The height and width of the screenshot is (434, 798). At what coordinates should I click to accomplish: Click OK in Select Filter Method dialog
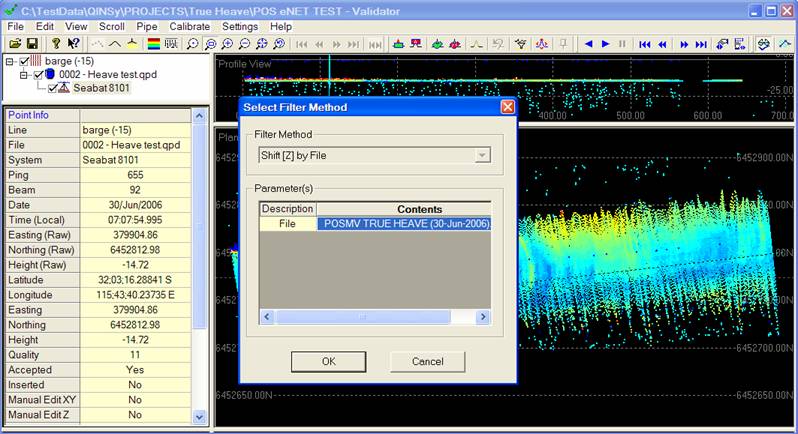click(329, 360)
